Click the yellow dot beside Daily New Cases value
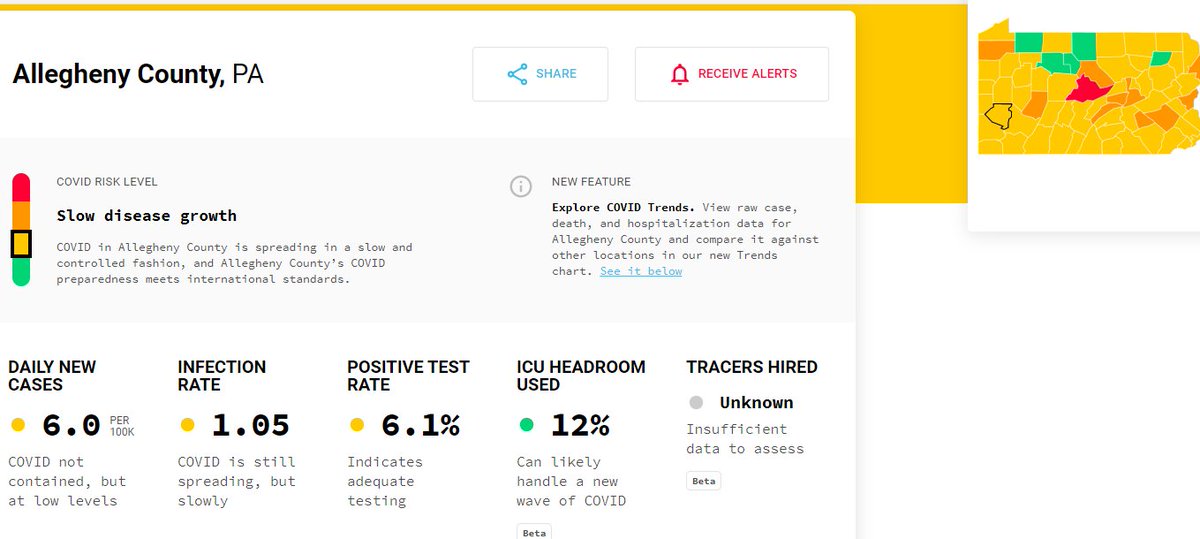Image resolution: width=1200 pixels, height=539 pixels. tap(18, 425)
